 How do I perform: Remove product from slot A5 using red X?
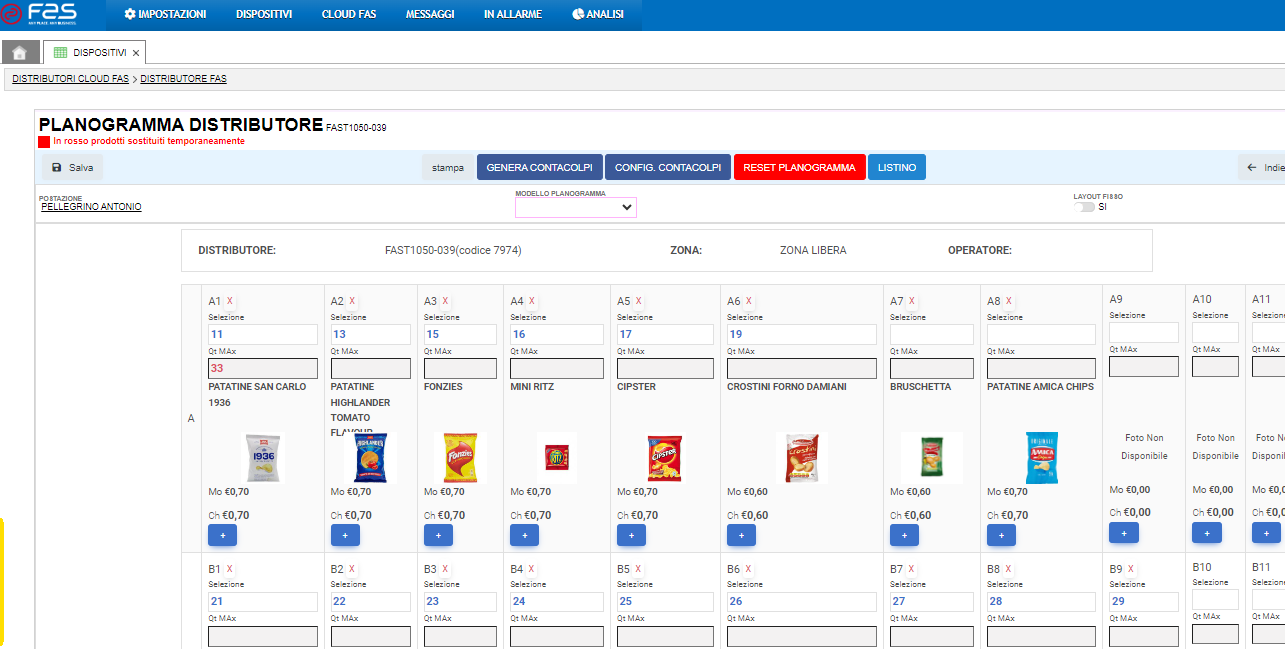click(x=639, y=301)
